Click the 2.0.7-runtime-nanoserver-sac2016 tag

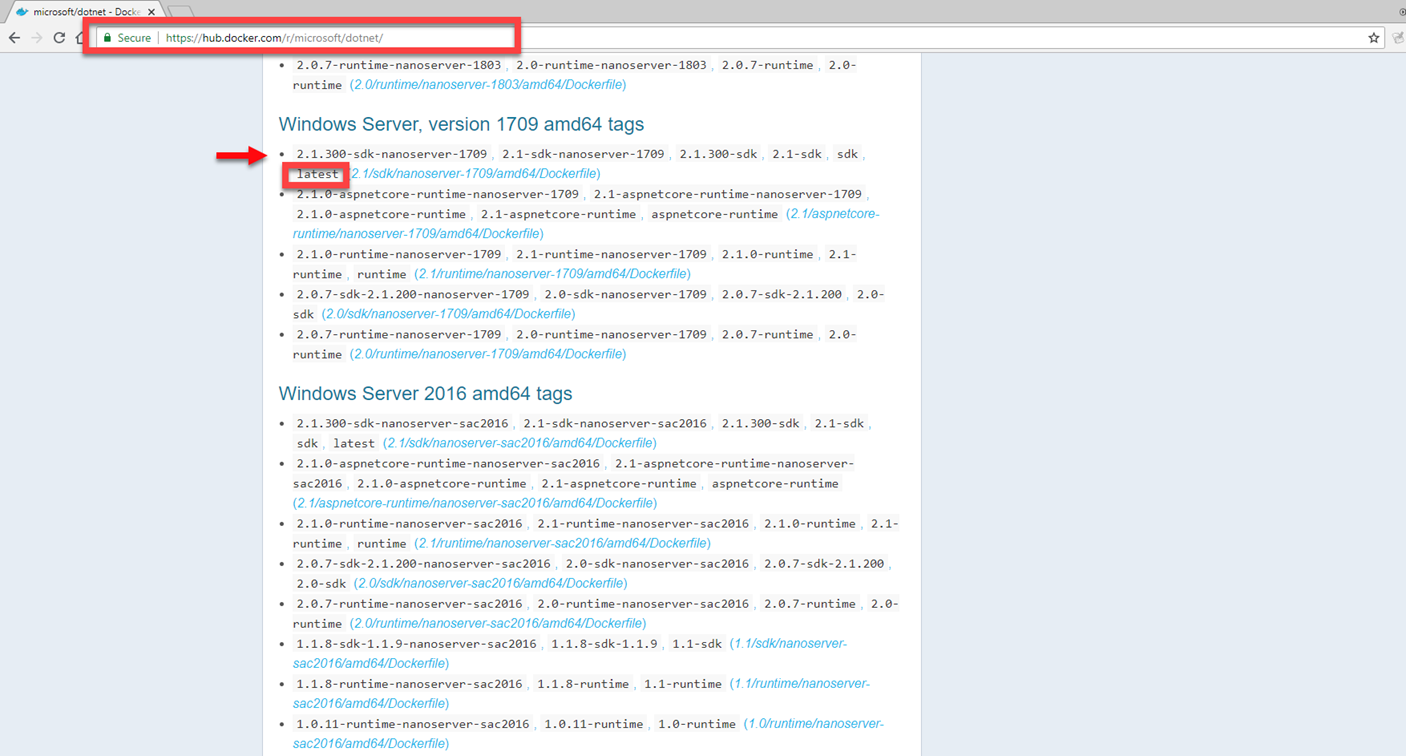coord(409,603)
